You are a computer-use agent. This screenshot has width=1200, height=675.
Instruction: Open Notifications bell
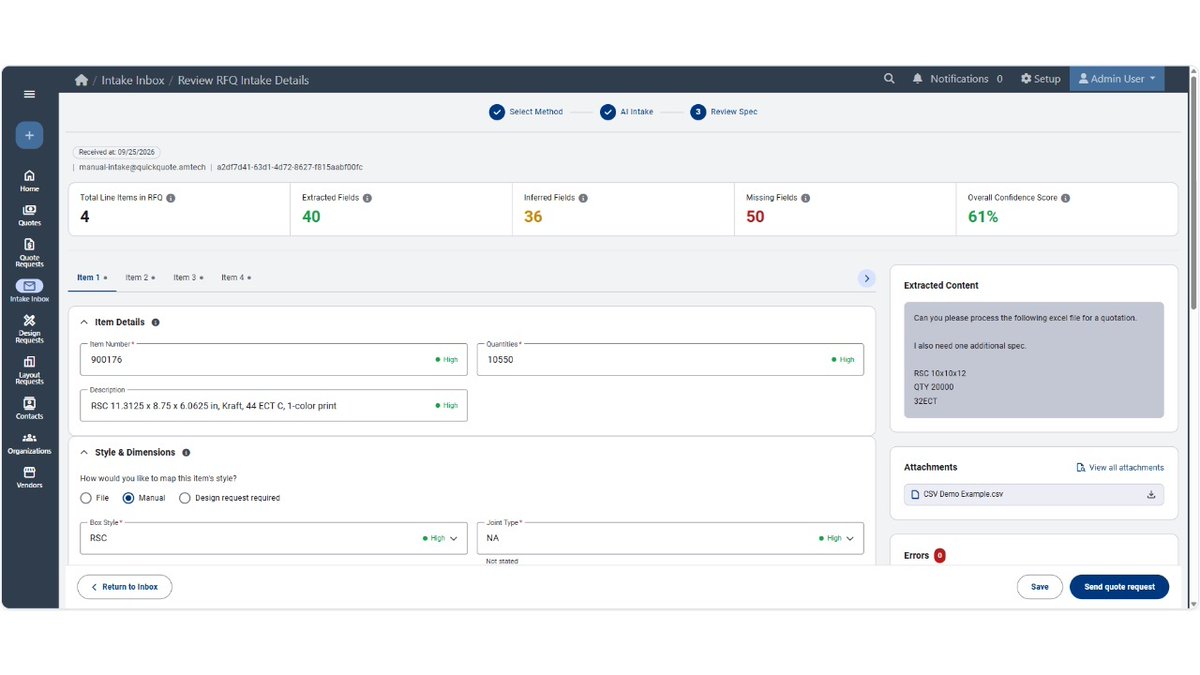(x=957, y=79)
